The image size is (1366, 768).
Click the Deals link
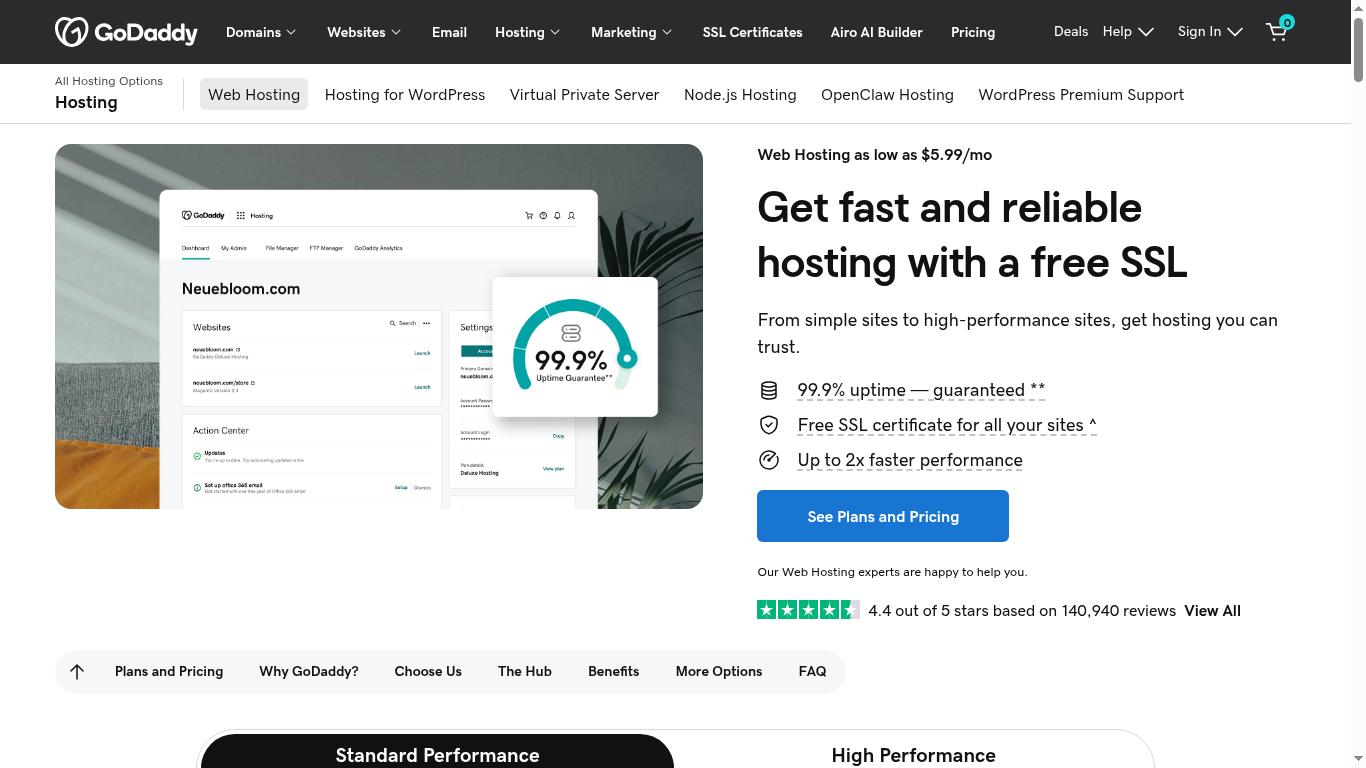tap(1071, 31)
